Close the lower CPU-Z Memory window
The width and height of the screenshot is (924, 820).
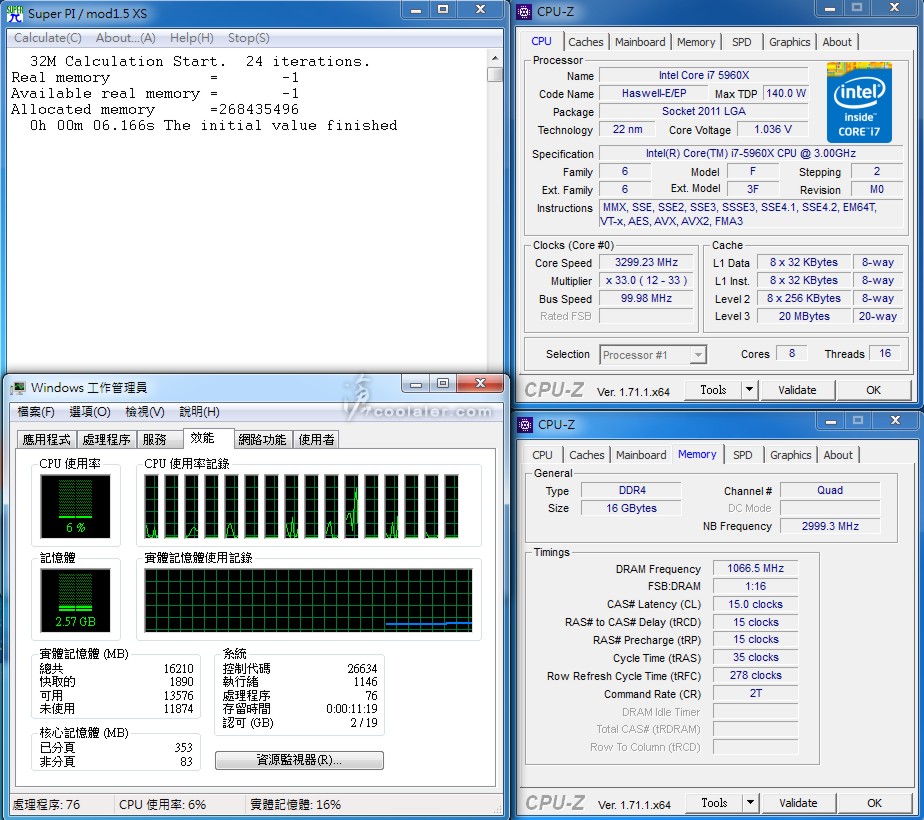[895, 420]
